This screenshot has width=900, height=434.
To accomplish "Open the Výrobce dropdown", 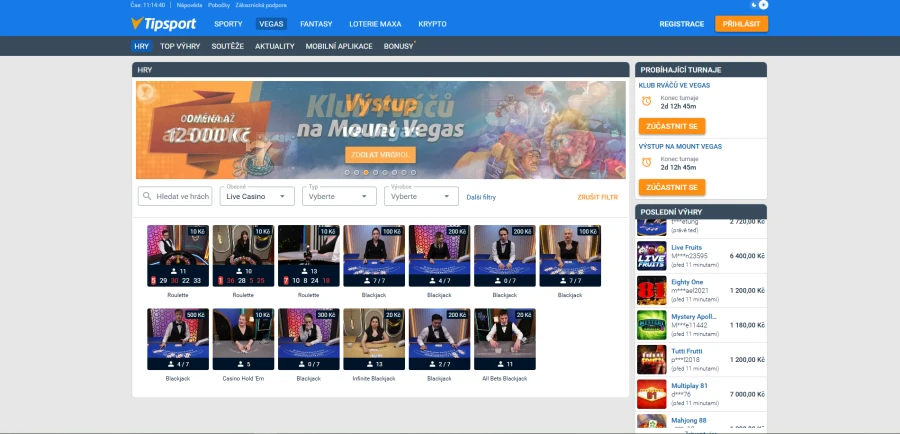I will (x=421, y=196).
